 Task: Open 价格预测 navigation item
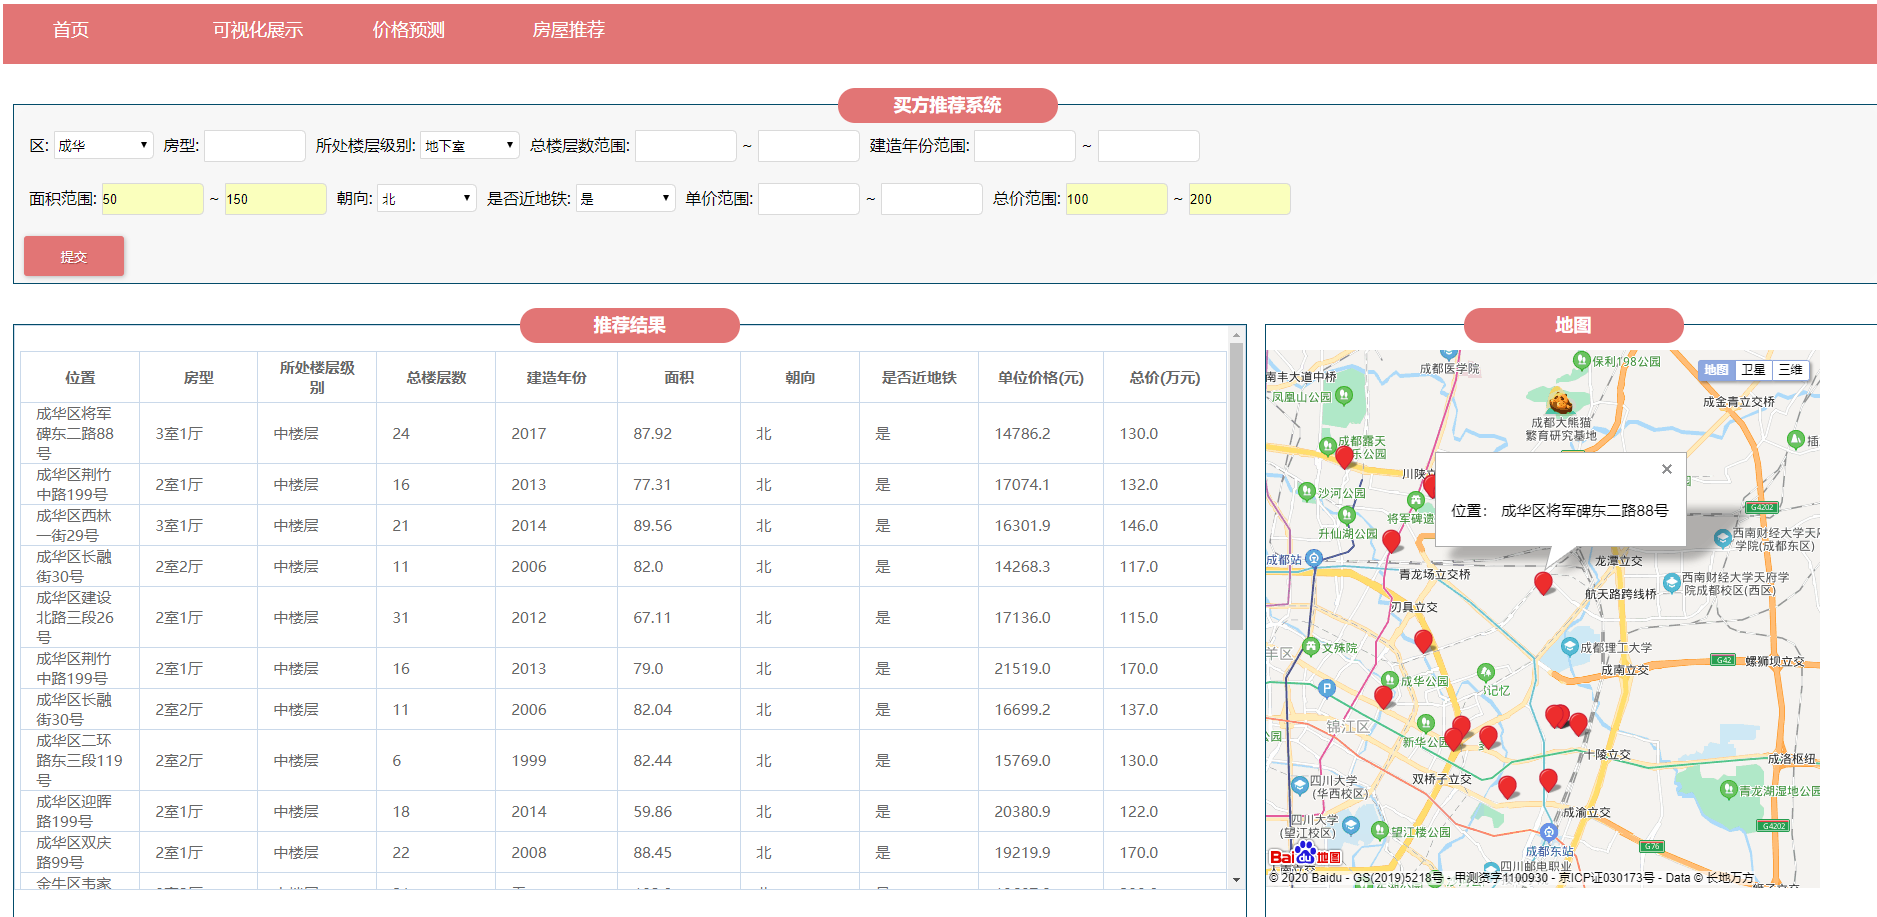tap(409, 30)
